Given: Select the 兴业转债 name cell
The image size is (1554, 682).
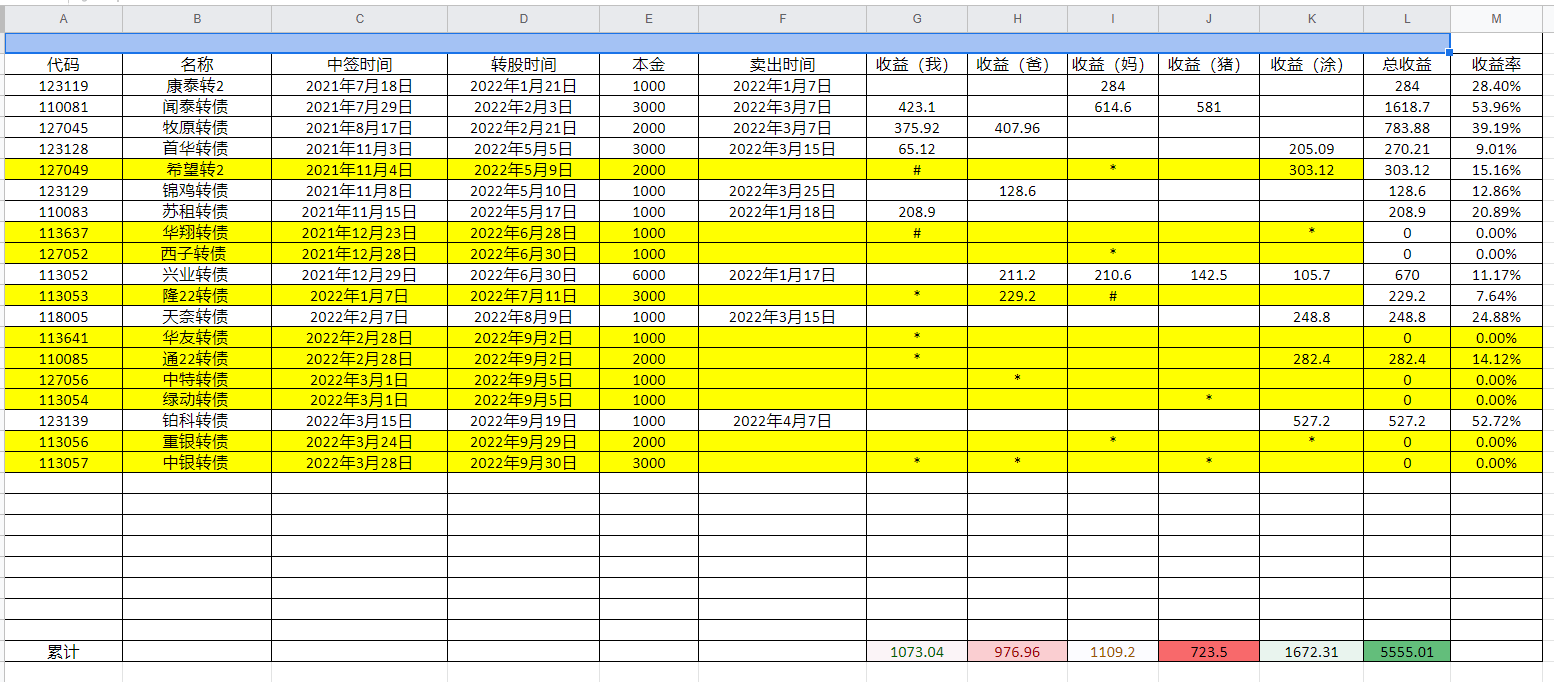Looking at the screenshot, I should pyautogui.click(x=197, y=275).
